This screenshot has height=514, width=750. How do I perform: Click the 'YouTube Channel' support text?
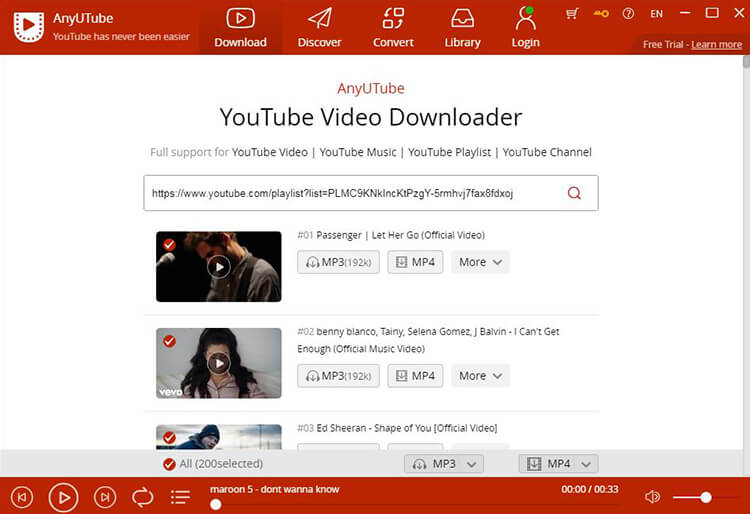pyautogui.click(x=547, y=152)
